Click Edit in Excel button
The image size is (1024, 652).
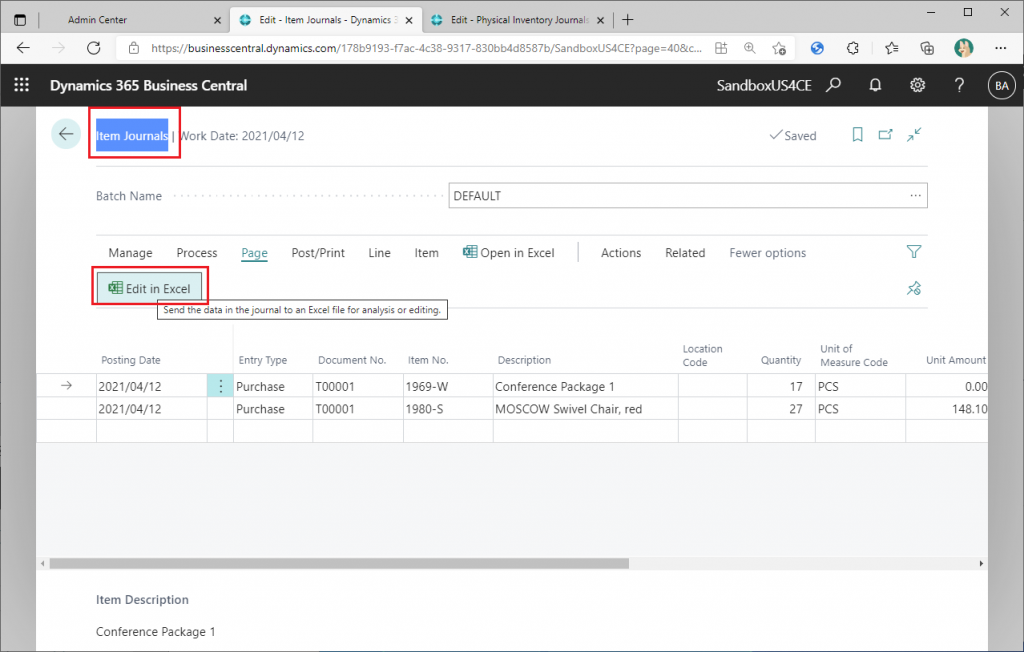pos(150,288)
